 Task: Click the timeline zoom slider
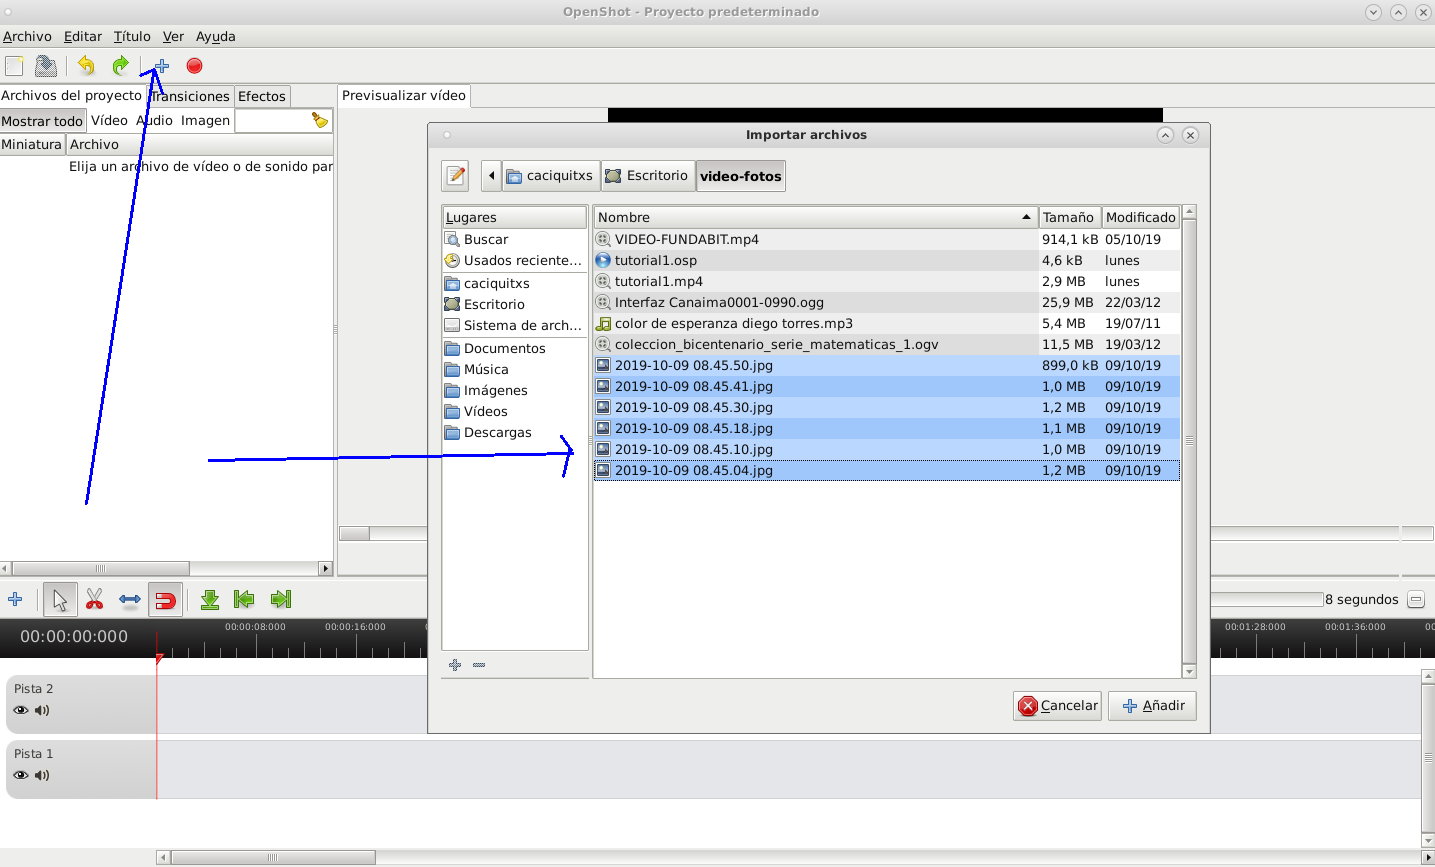[x=1267, y=599]
